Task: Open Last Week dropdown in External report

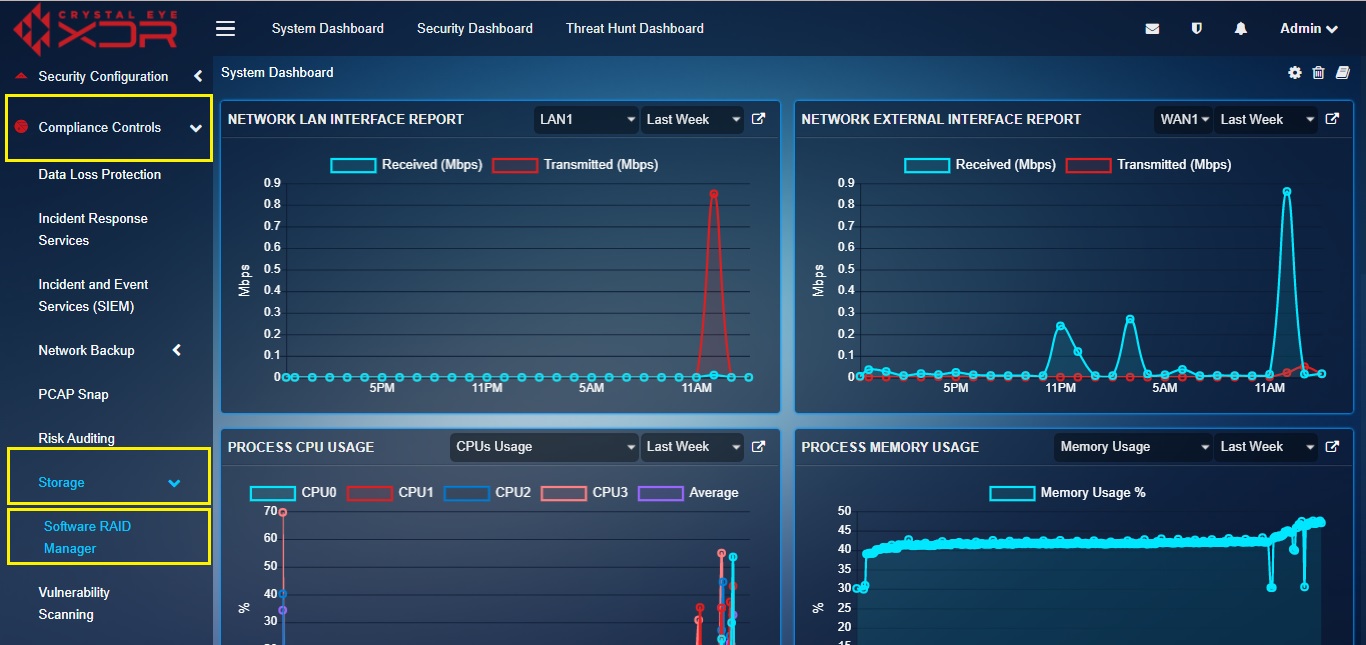Action: pos(1266,120)
